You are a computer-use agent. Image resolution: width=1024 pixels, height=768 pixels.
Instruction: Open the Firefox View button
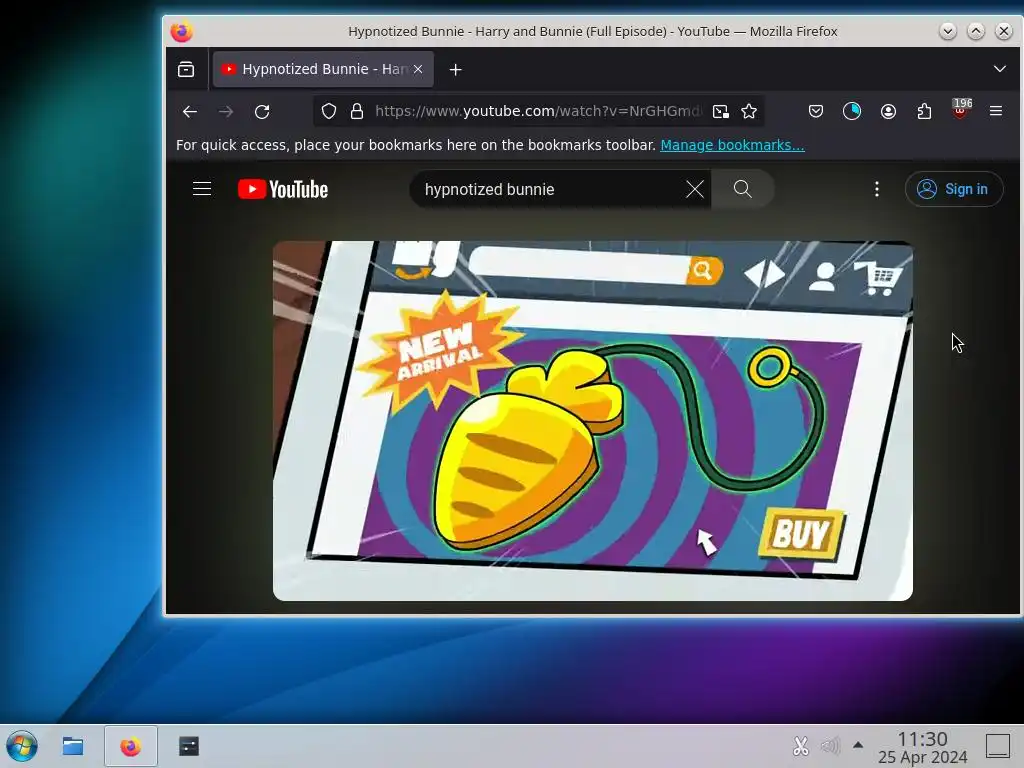coord(186,69)
